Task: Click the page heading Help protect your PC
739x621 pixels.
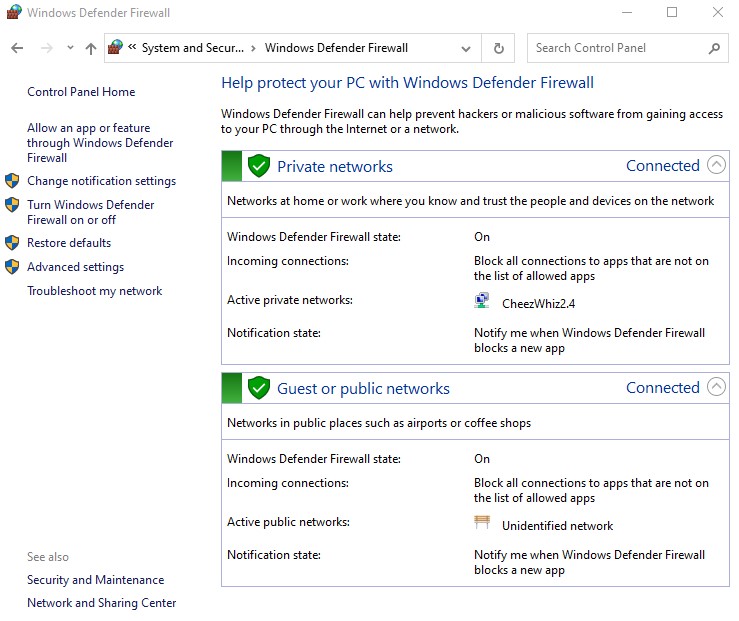Action: tap(408, 83)
